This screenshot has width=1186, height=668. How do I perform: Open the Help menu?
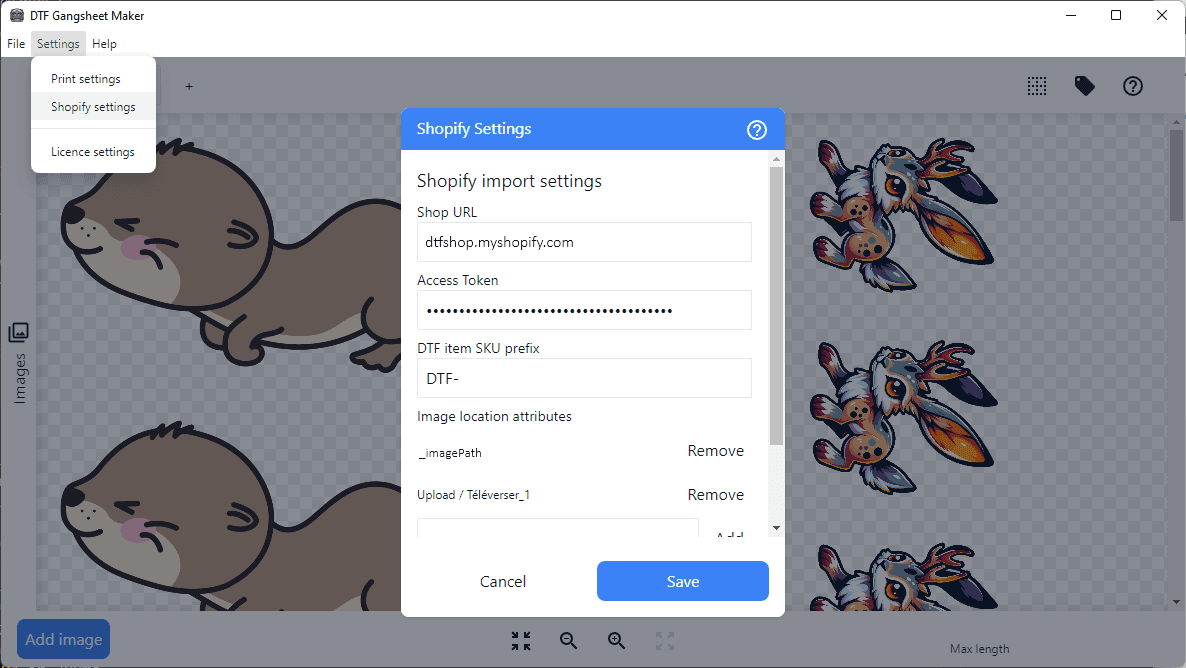tap(104, 44)
